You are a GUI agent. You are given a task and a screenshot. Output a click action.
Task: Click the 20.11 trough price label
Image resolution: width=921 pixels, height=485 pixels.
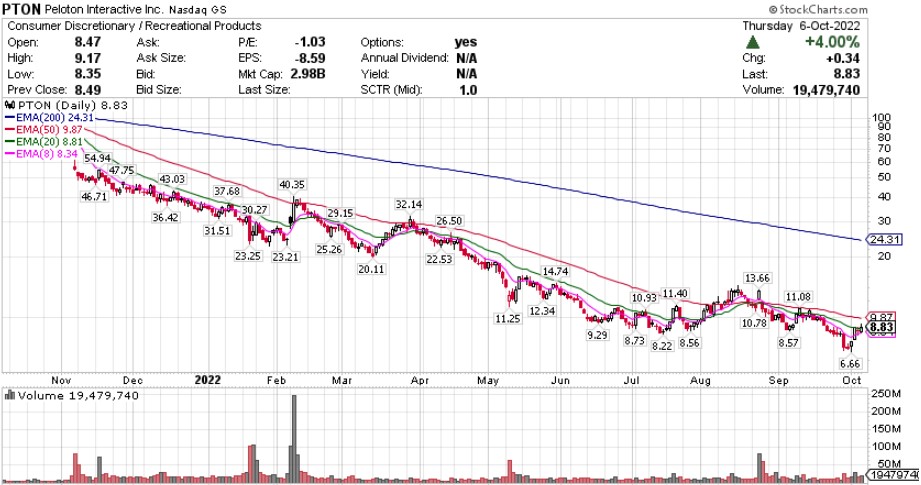pyautogui.click(x=371, y=269)
